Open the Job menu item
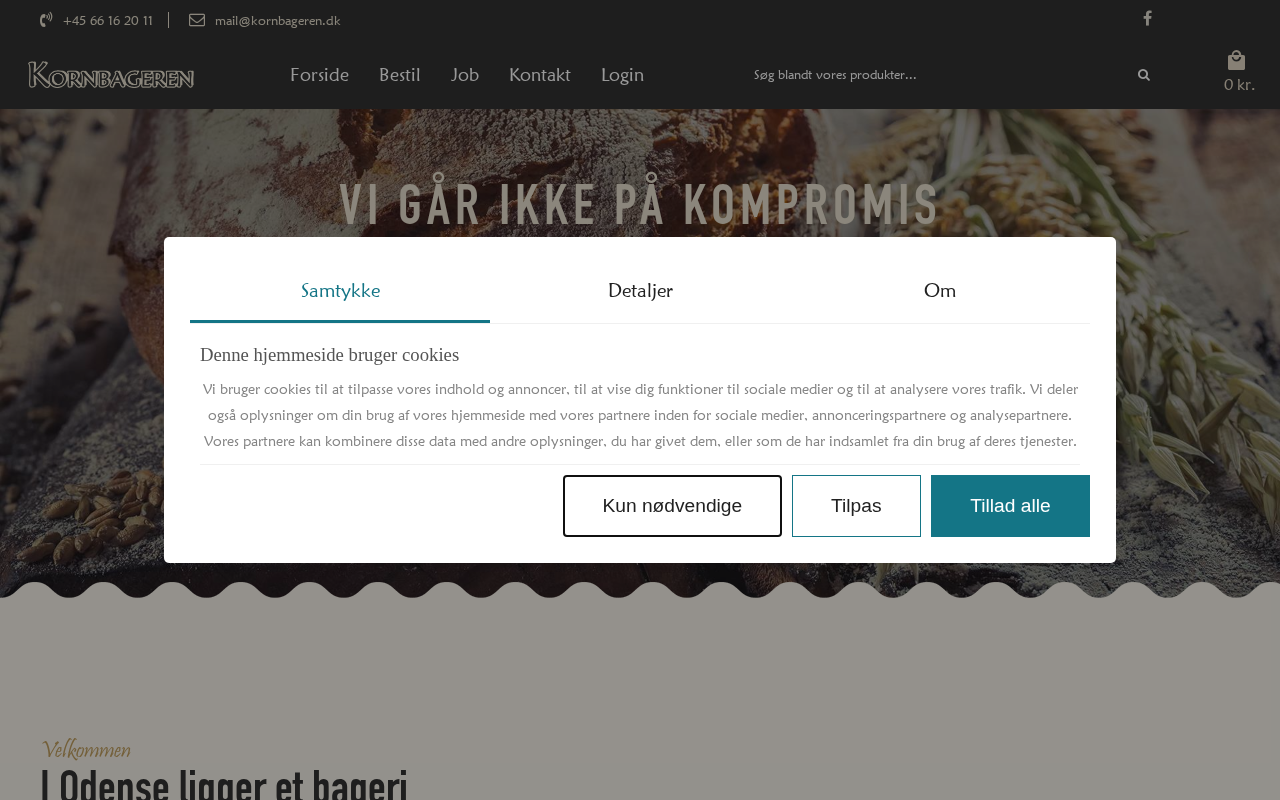The height and width of the screenshot is (800, 1280). 465,75
